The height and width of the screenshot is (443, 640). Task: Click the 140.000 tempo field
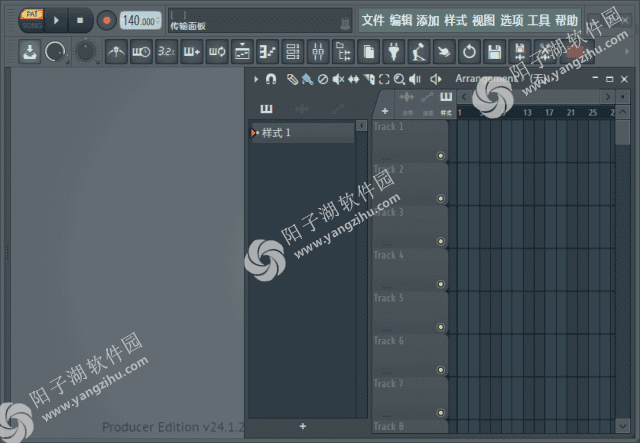pos(140,20)
